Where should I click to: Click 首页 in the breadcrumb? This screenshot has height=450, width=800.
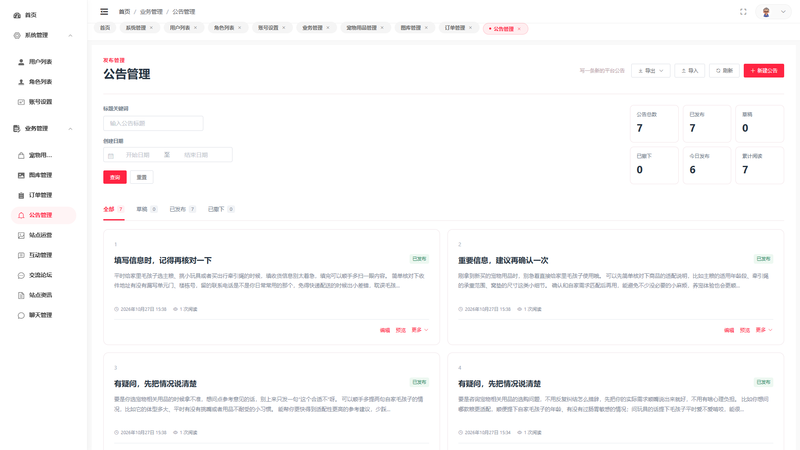(x=124, y=12)
